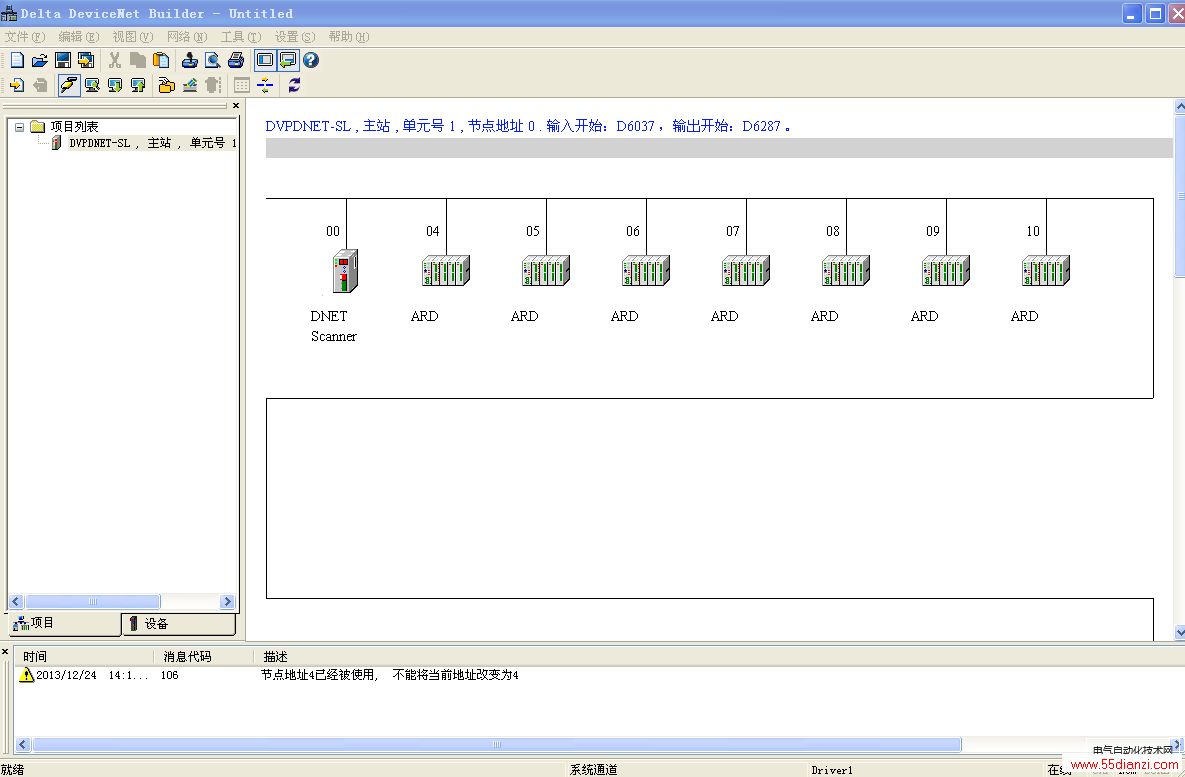Toggle the message output pane icon

click(x=287, y=60)
